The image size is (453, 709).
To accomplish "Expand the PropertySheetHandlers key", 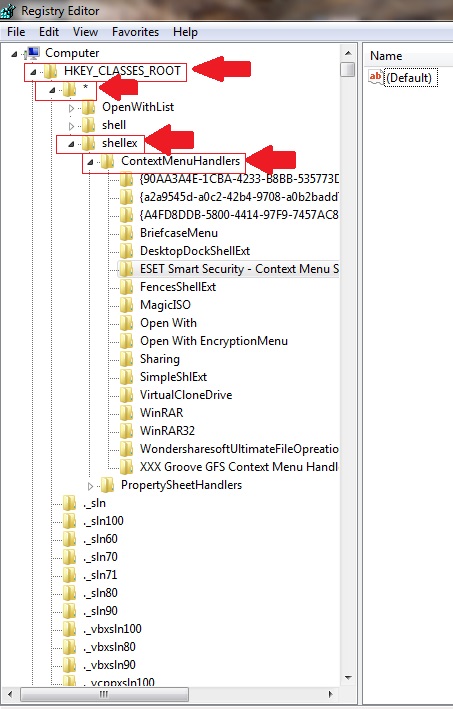I will [90, 486].
